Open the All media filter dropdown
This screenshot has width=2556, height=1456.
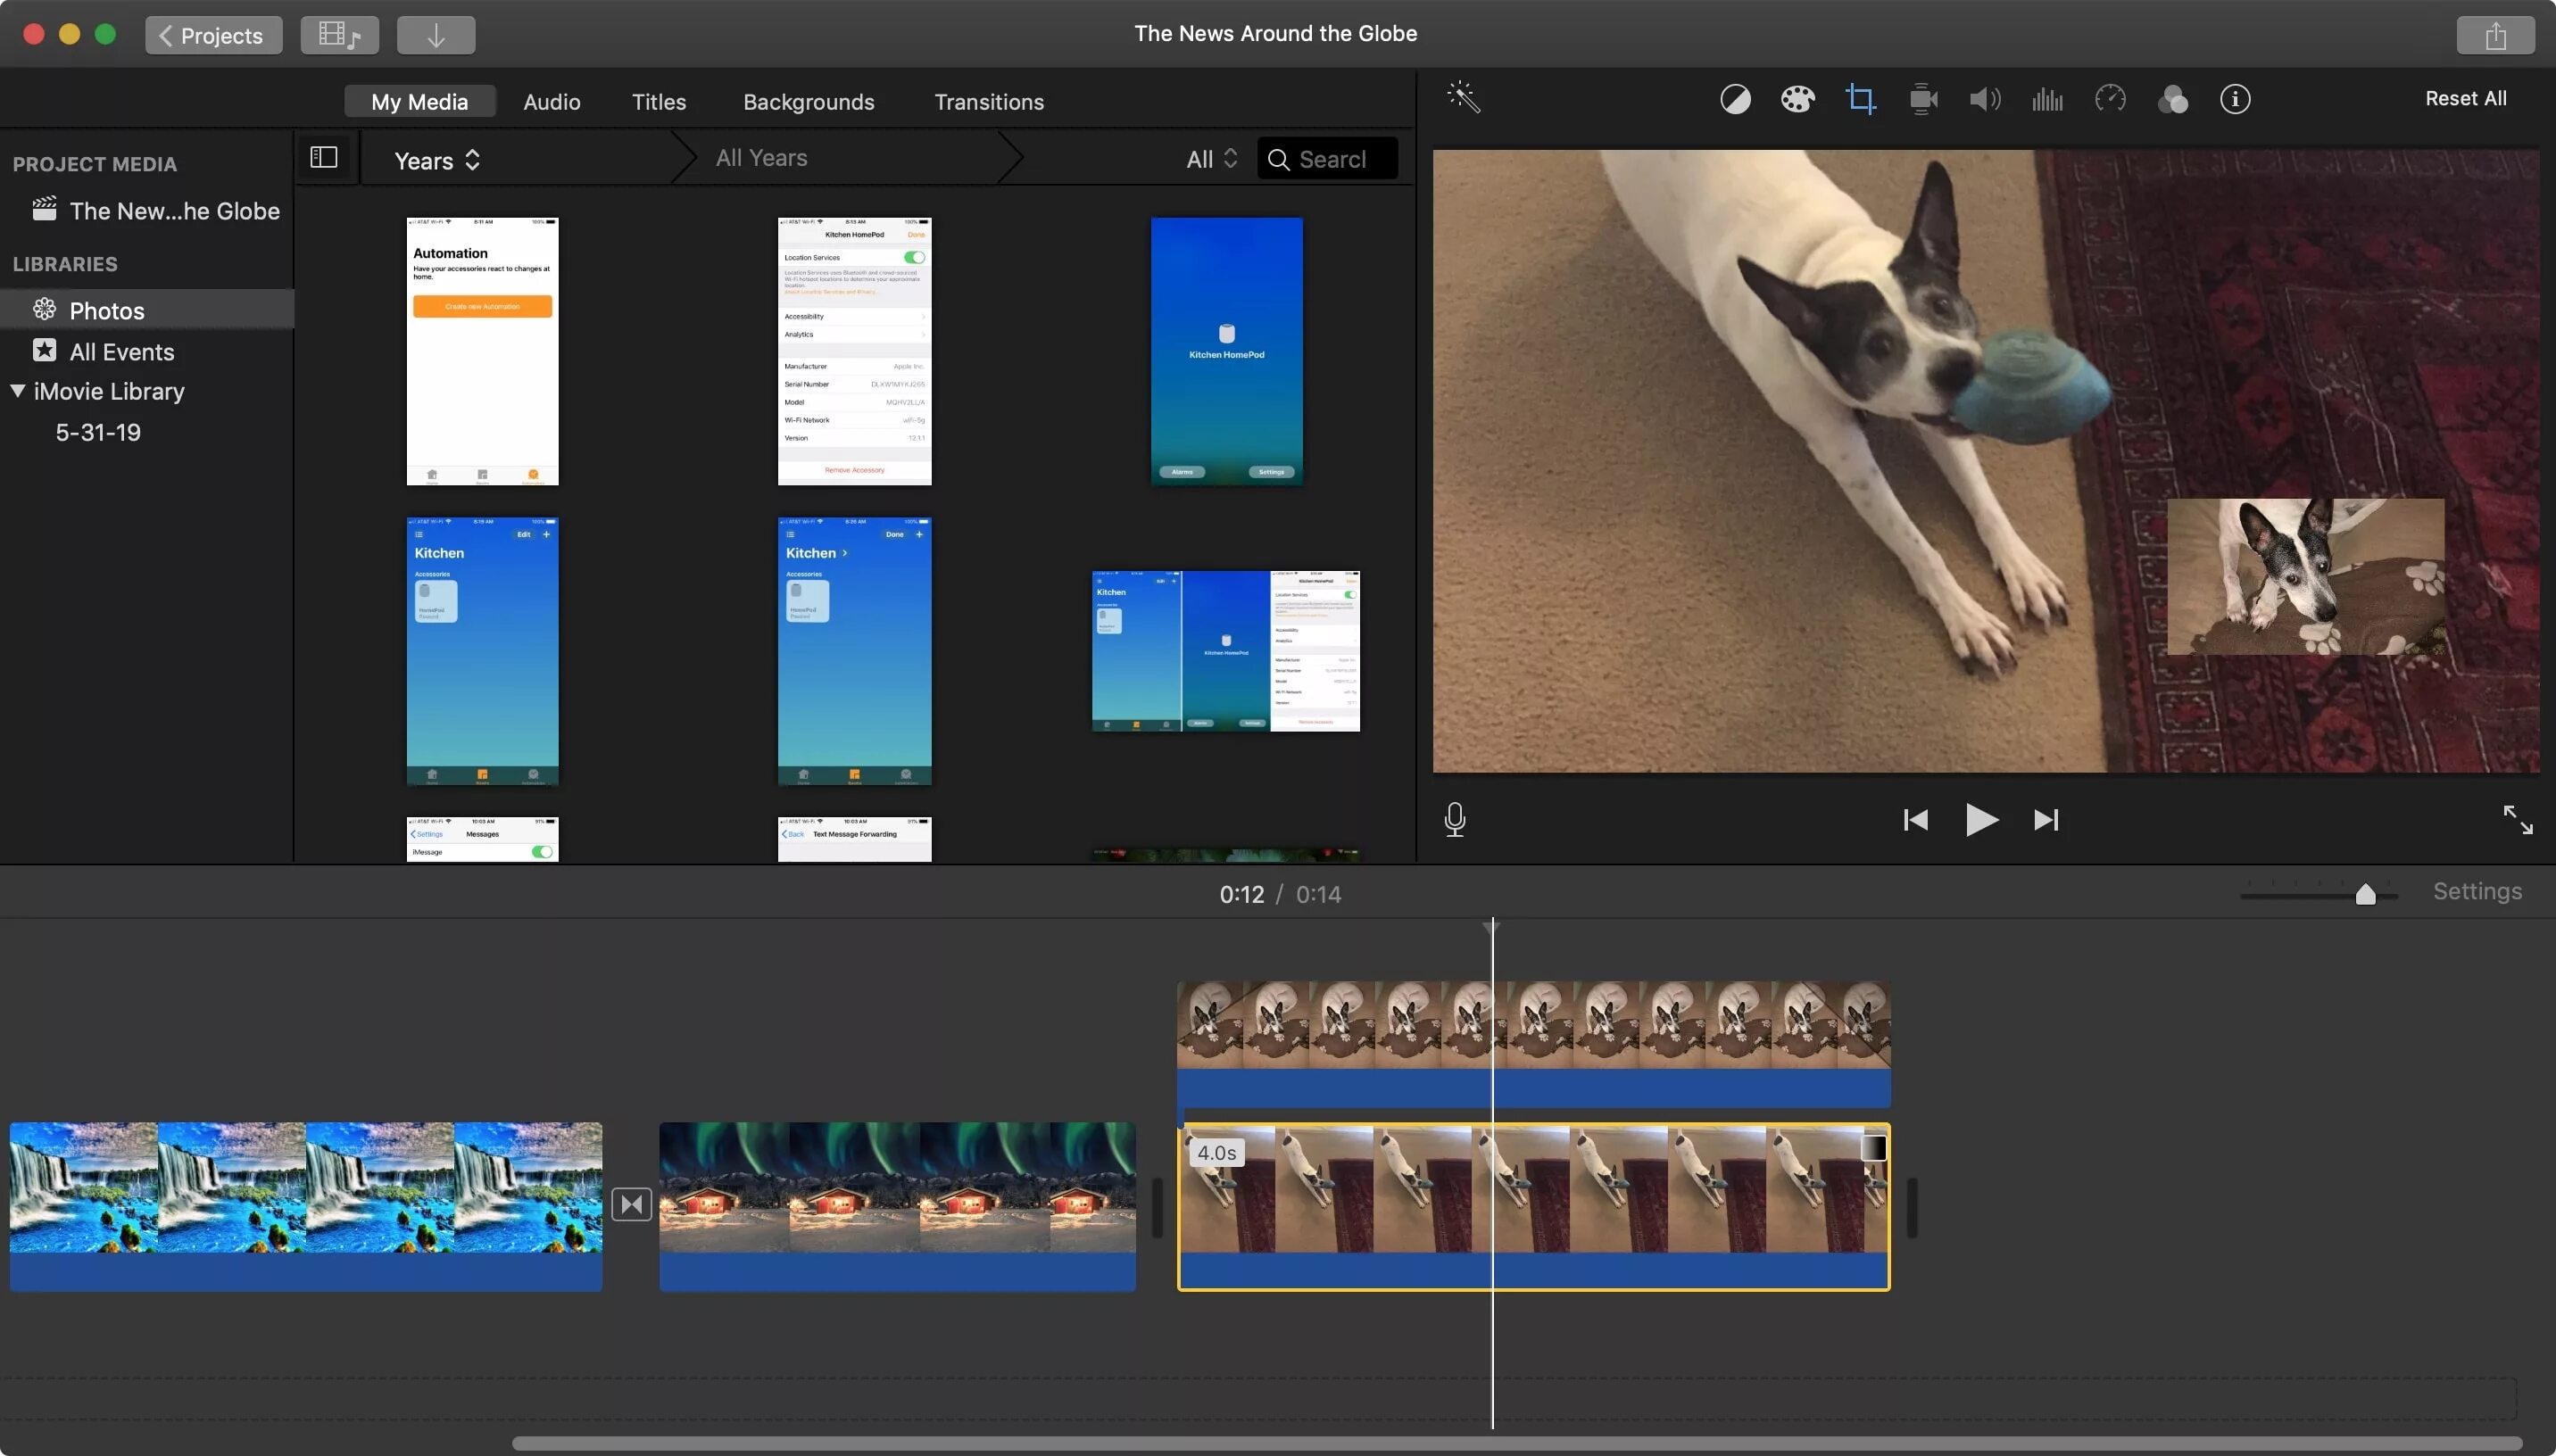(x=1211, y=159)
